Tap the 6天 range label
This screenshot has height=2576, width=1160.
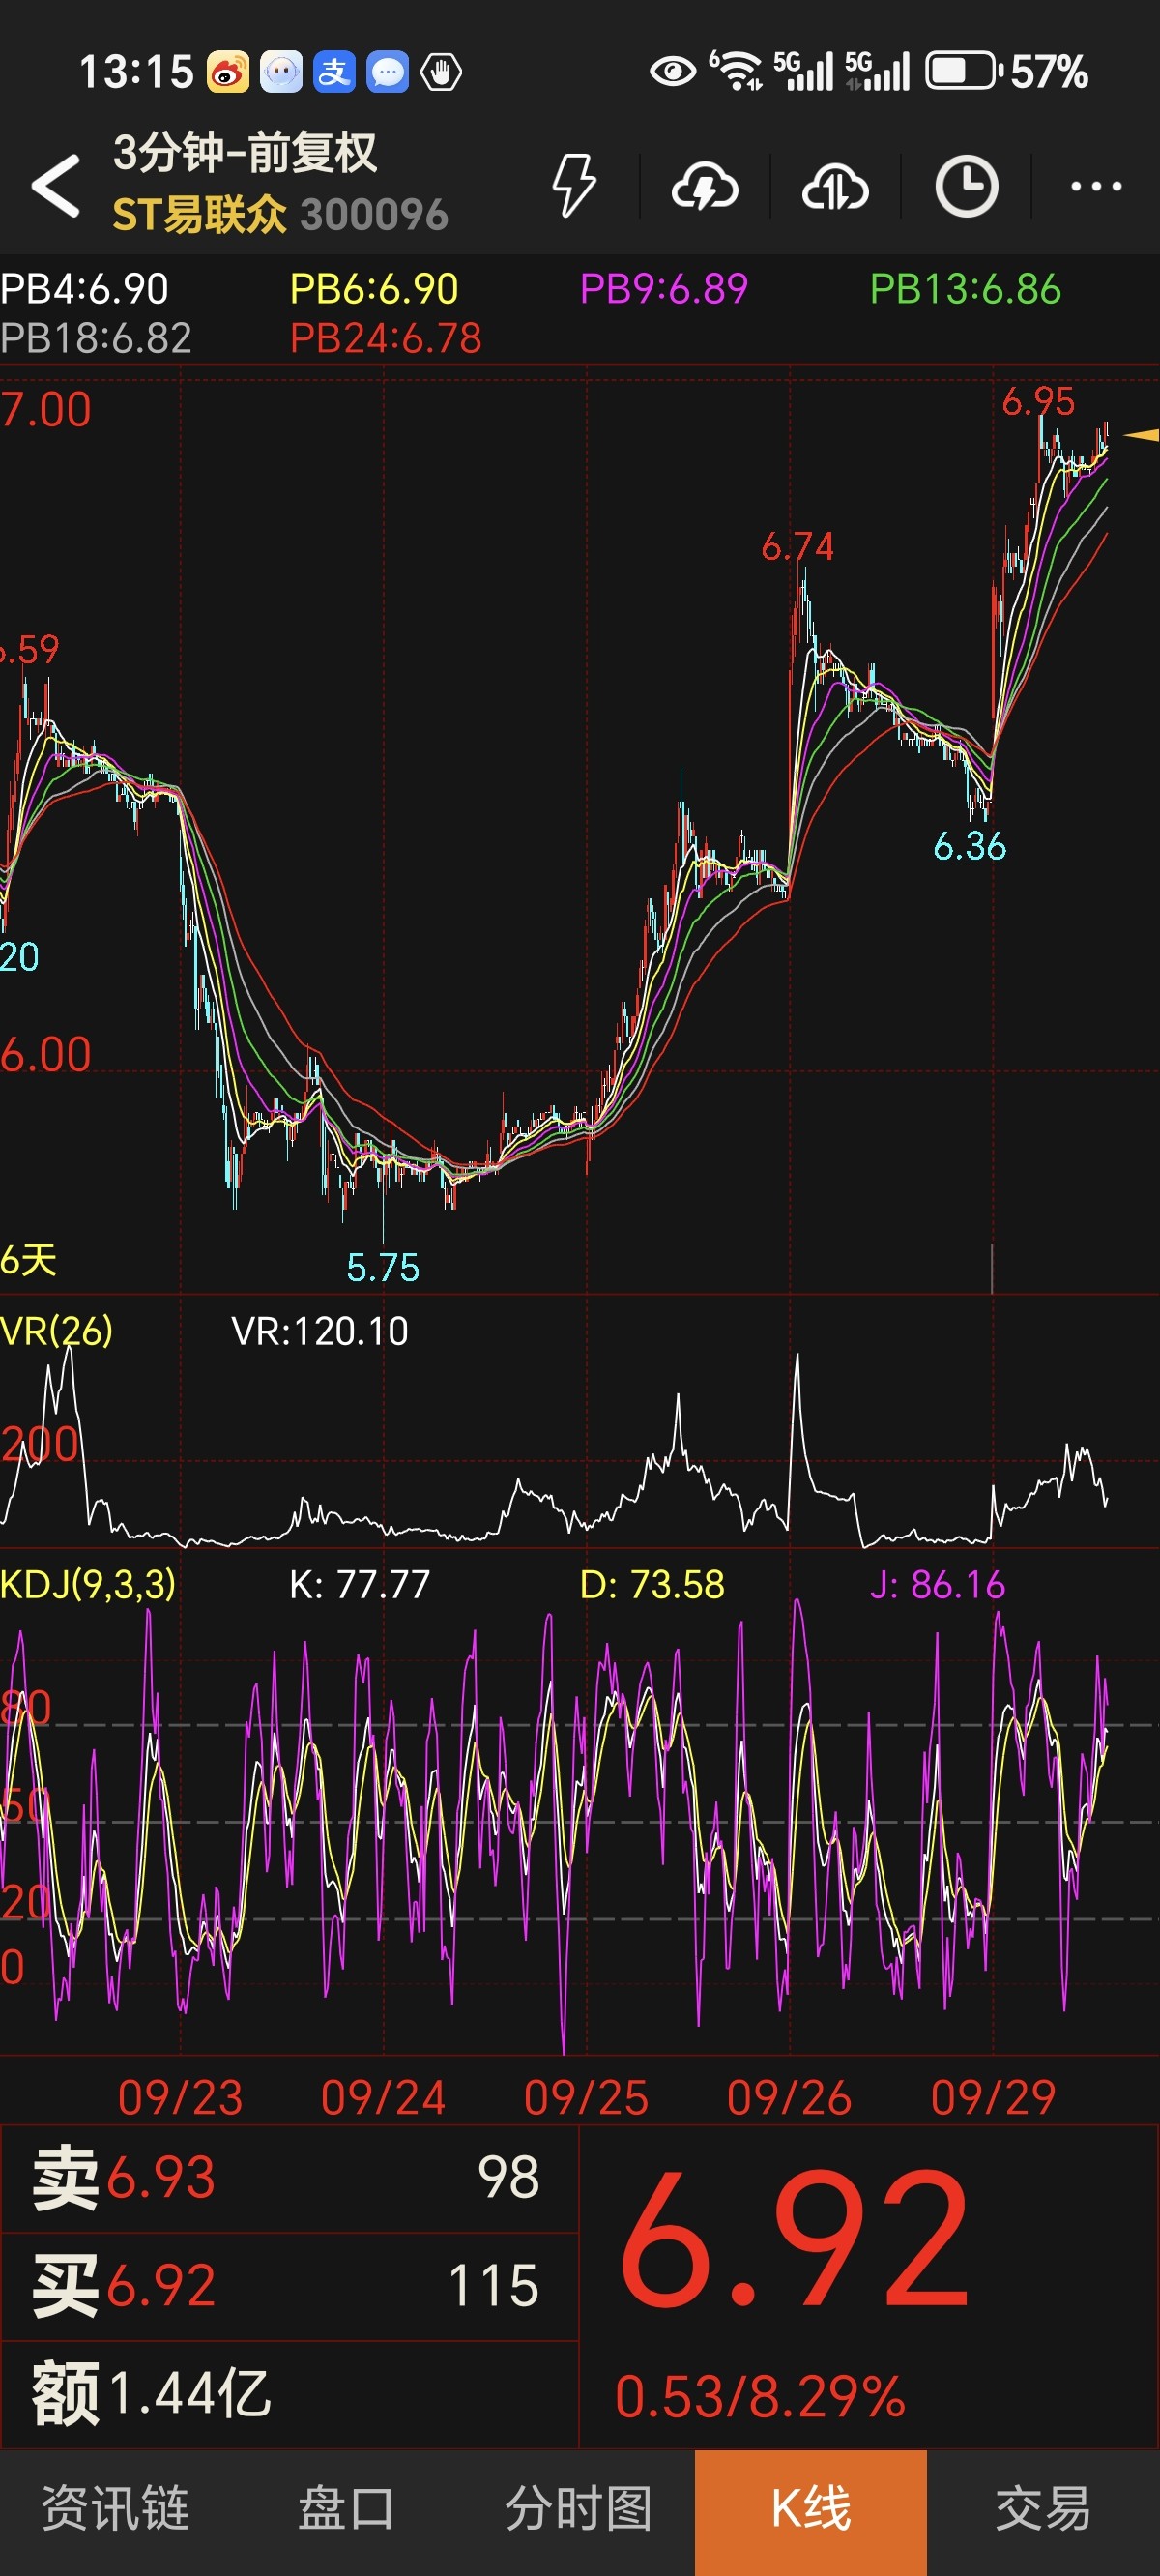click(x=28, y=1260)
